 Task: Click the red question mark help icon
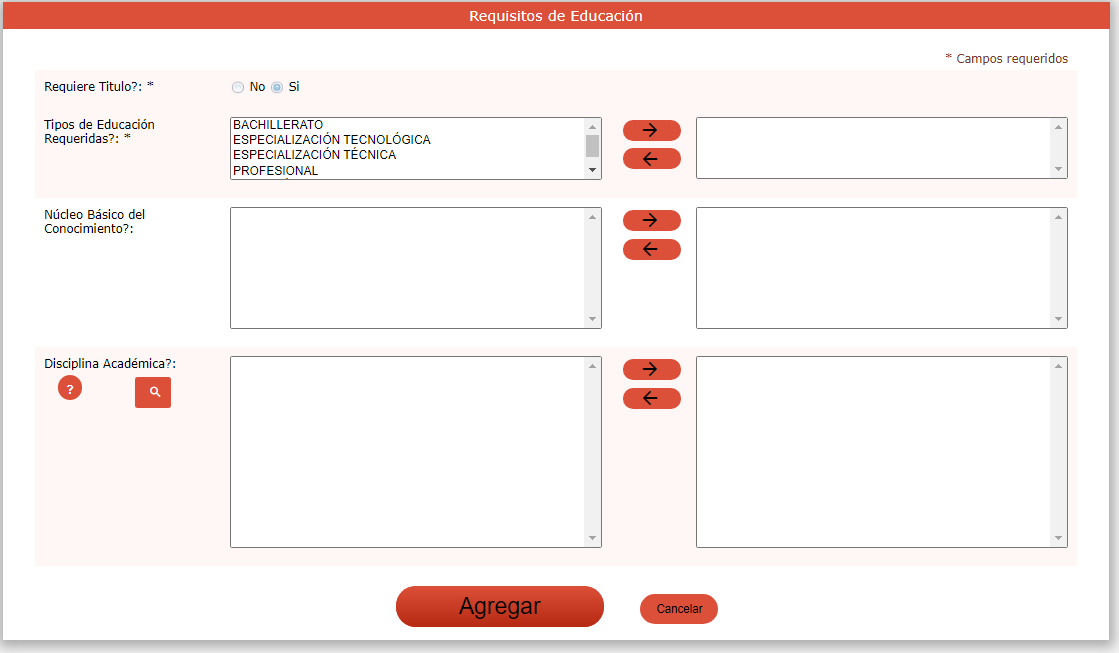(x=70, y=388)
